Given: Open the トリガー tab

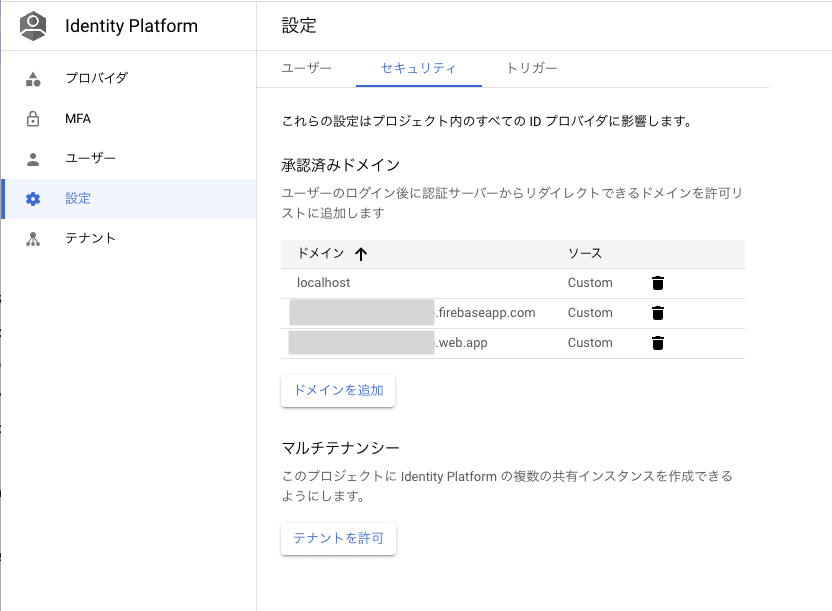Looking at the screenshot, I should coord(532,68).
